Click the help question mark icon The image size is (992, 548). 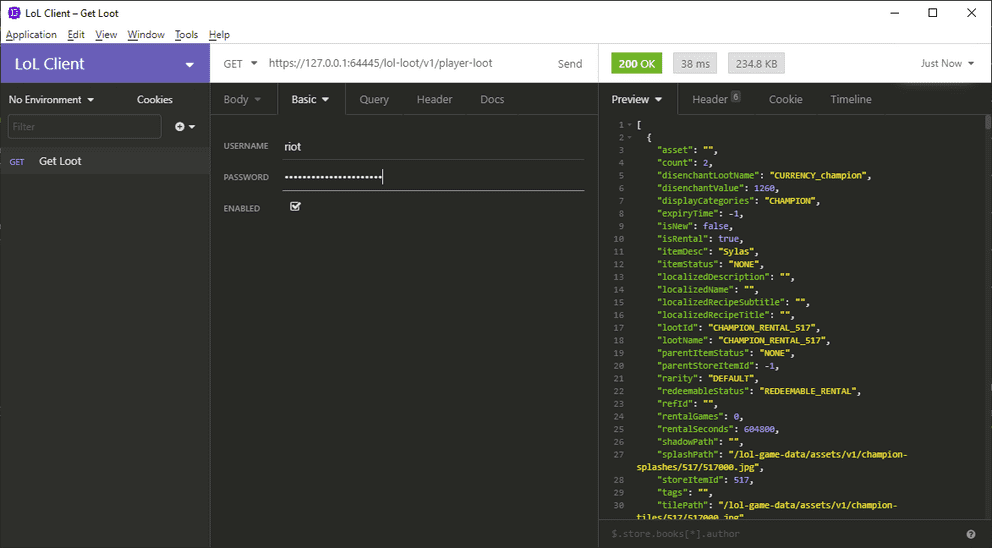970,534
